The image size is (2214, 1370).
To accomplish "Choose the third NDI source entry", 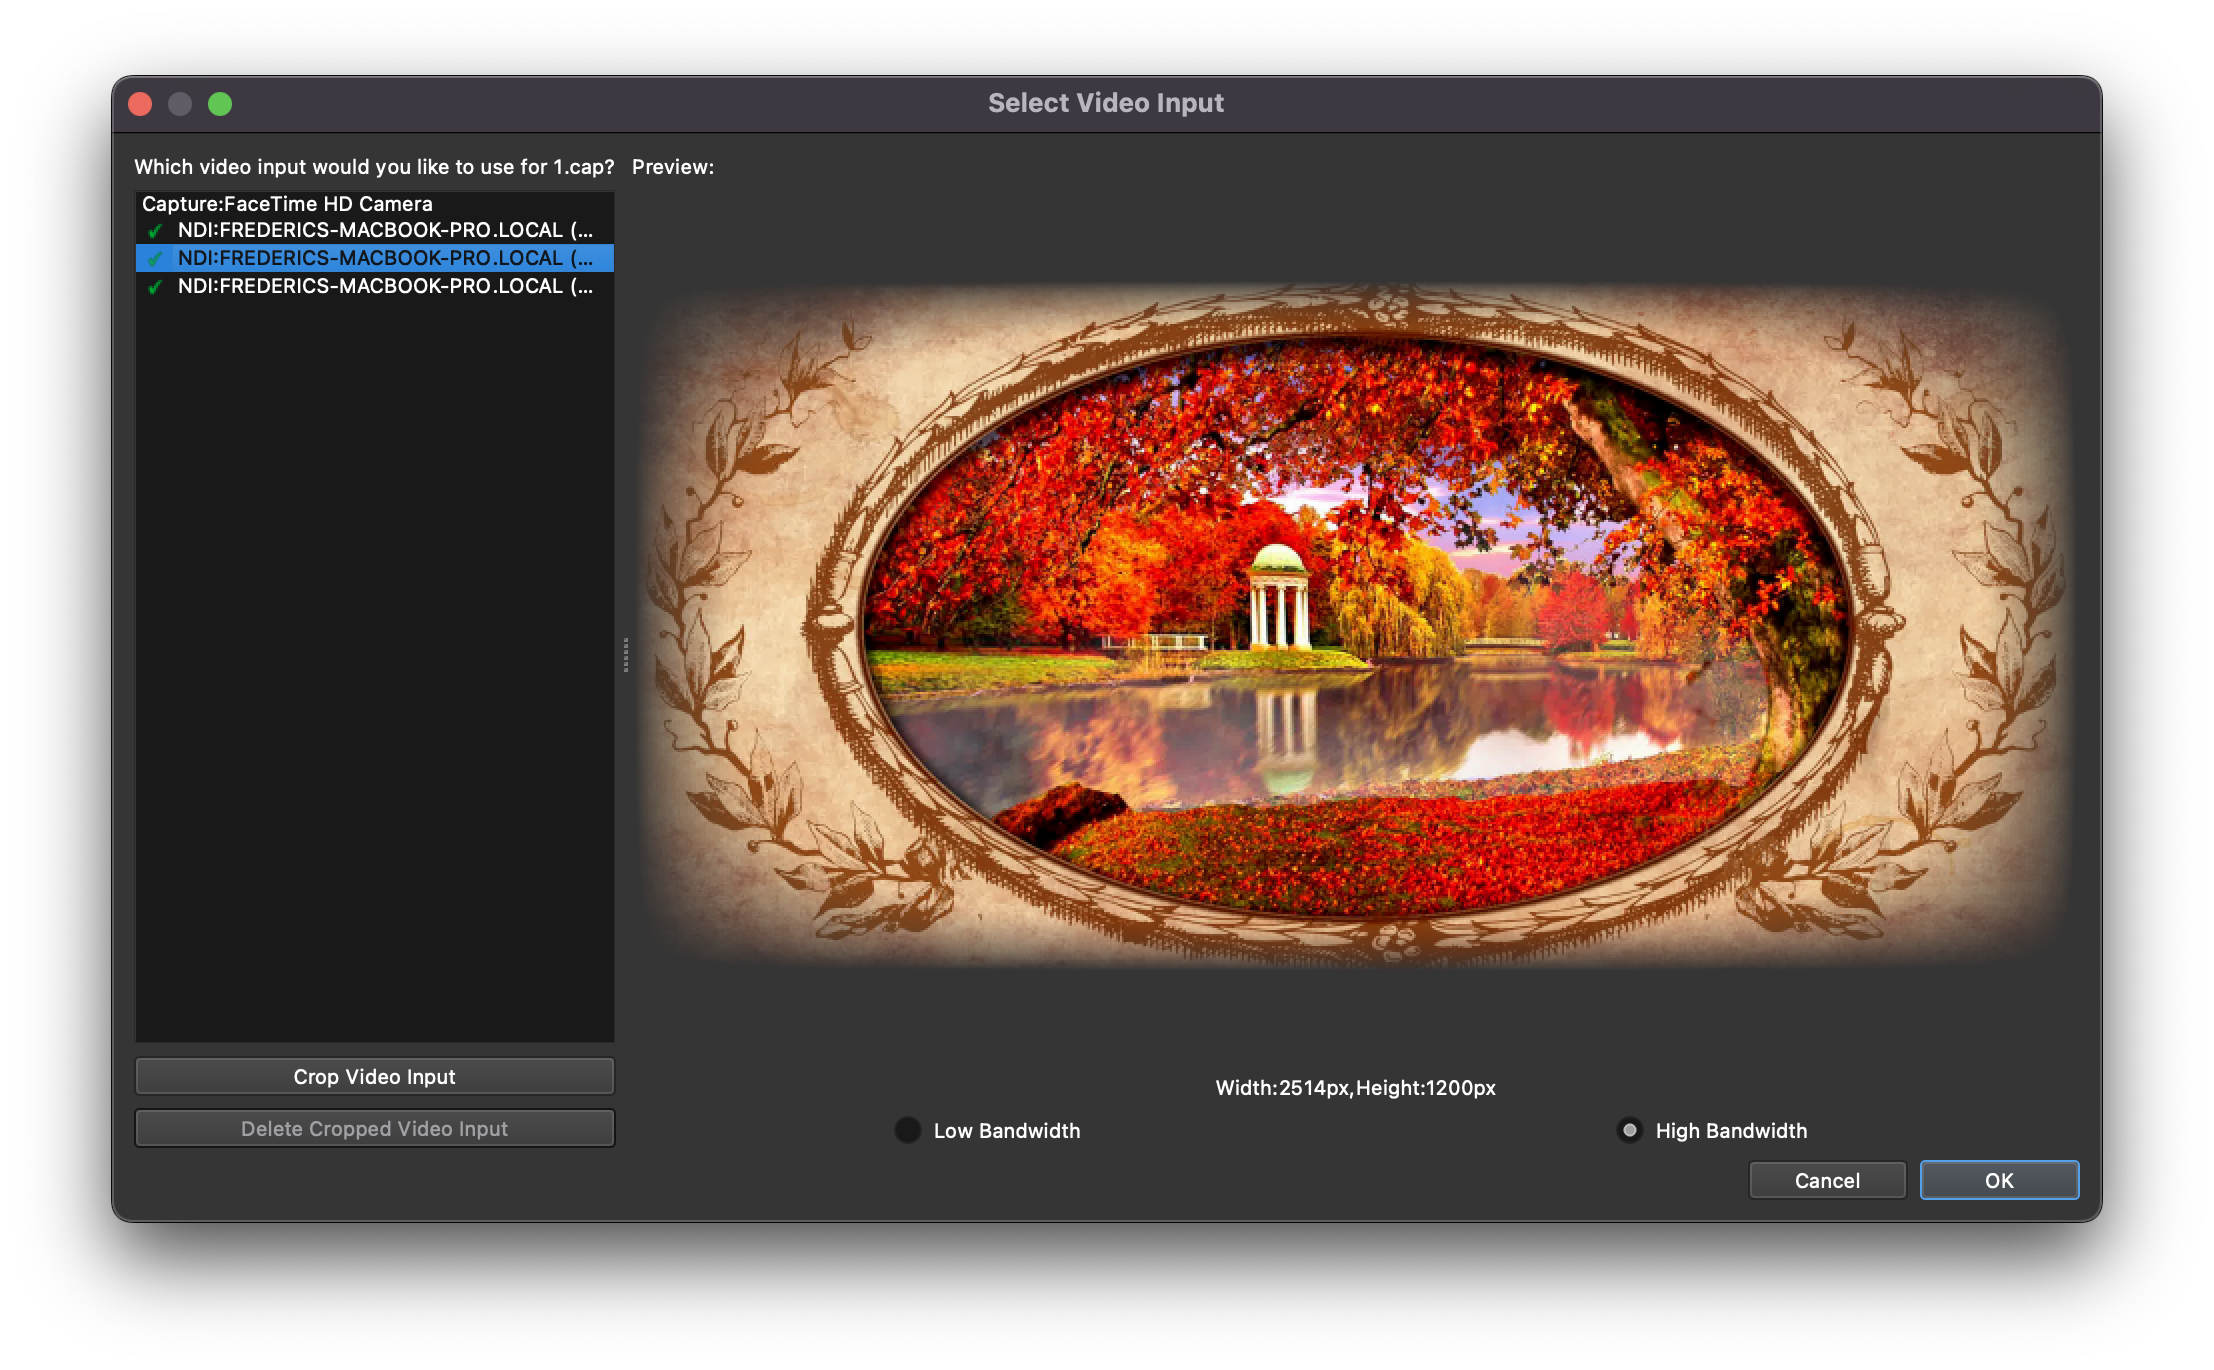I will [x=385, y=286].
